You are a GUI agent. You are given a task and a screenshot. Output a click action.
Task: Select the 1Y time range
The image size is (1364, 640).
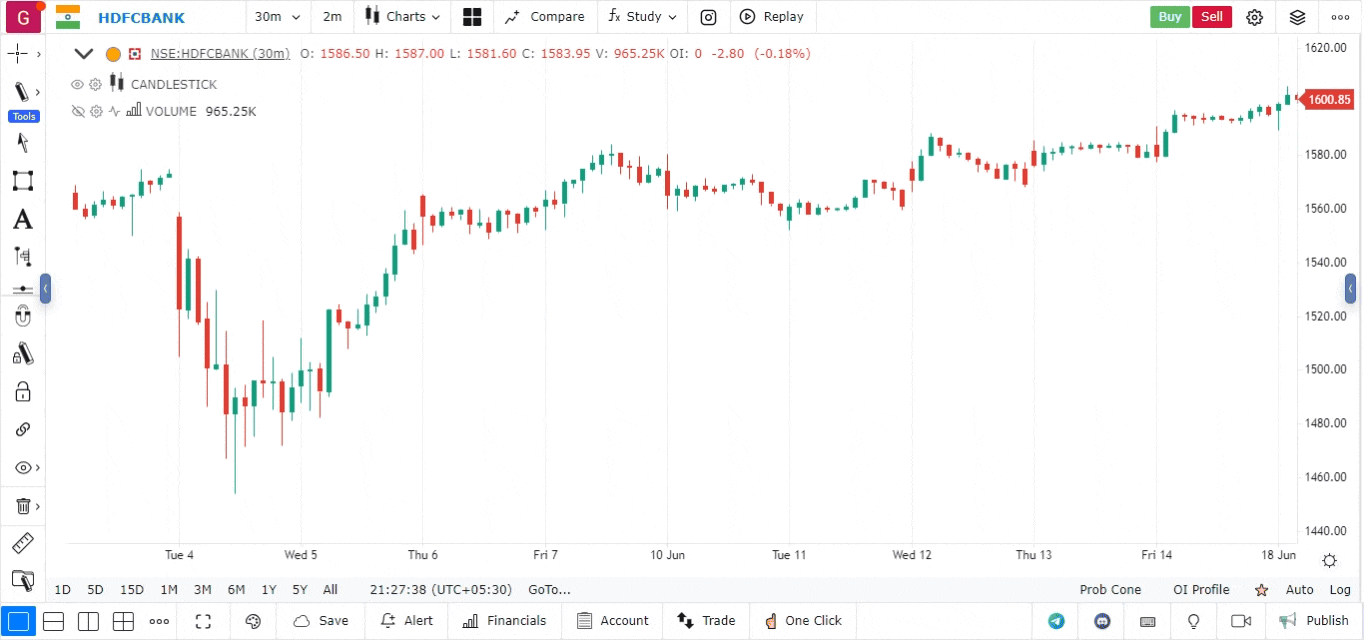click(269, 590)
